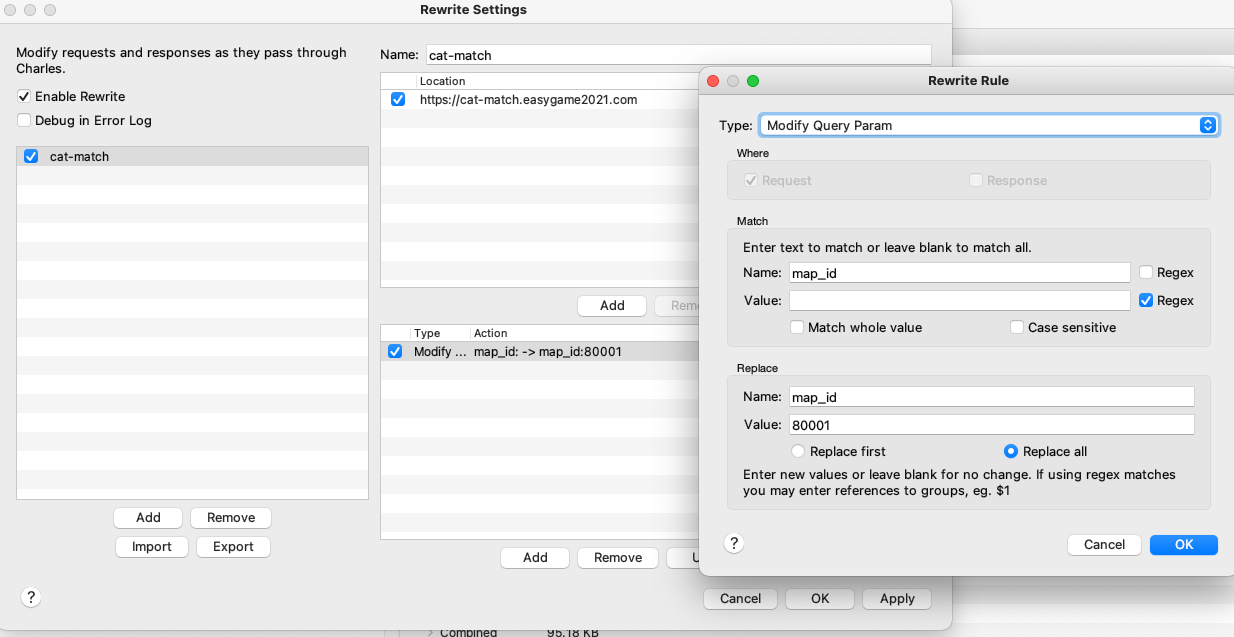Select the "Replace first" radio button
The image size is (1234, 637).
pos(798,451)
